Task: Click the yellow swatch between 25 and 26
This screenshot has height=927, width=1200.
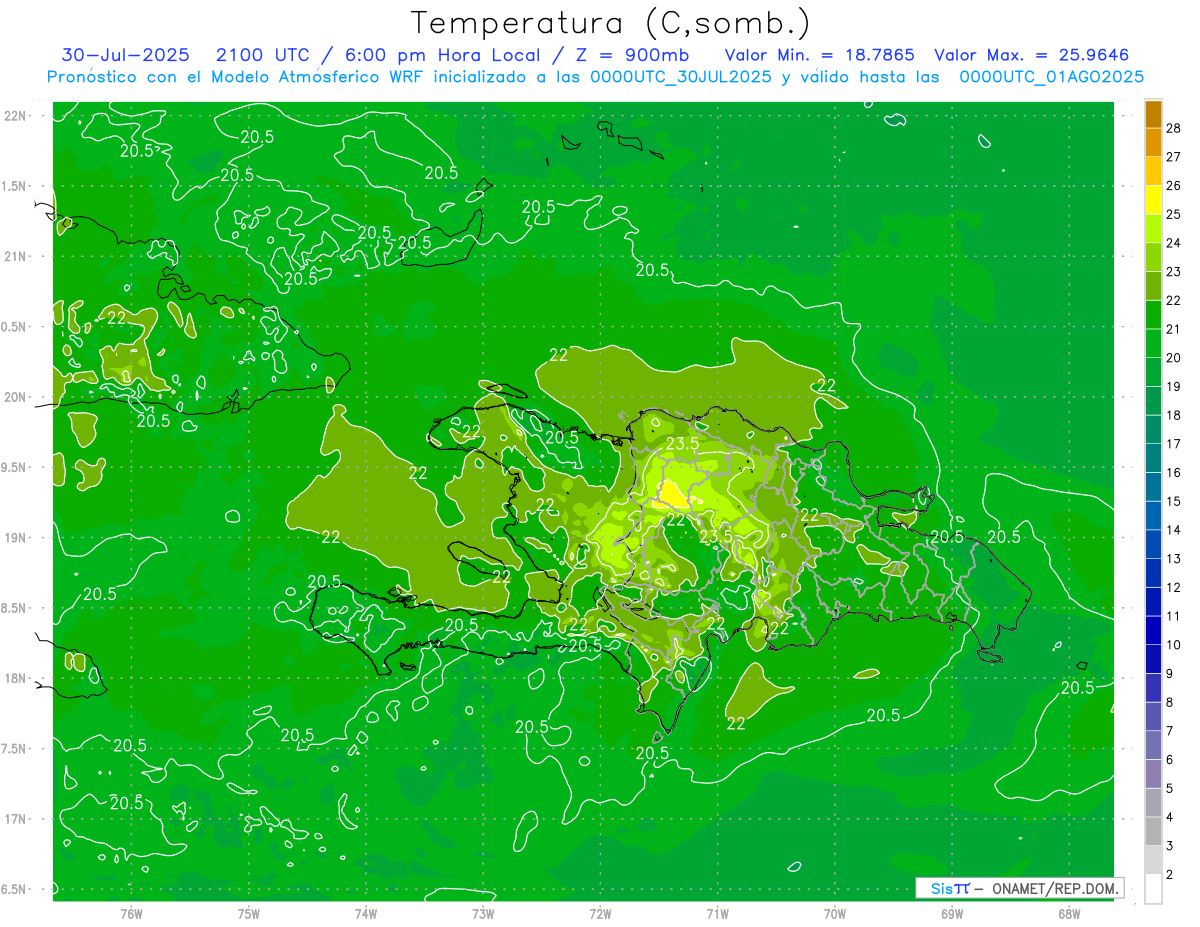Action: (1153, 201)
